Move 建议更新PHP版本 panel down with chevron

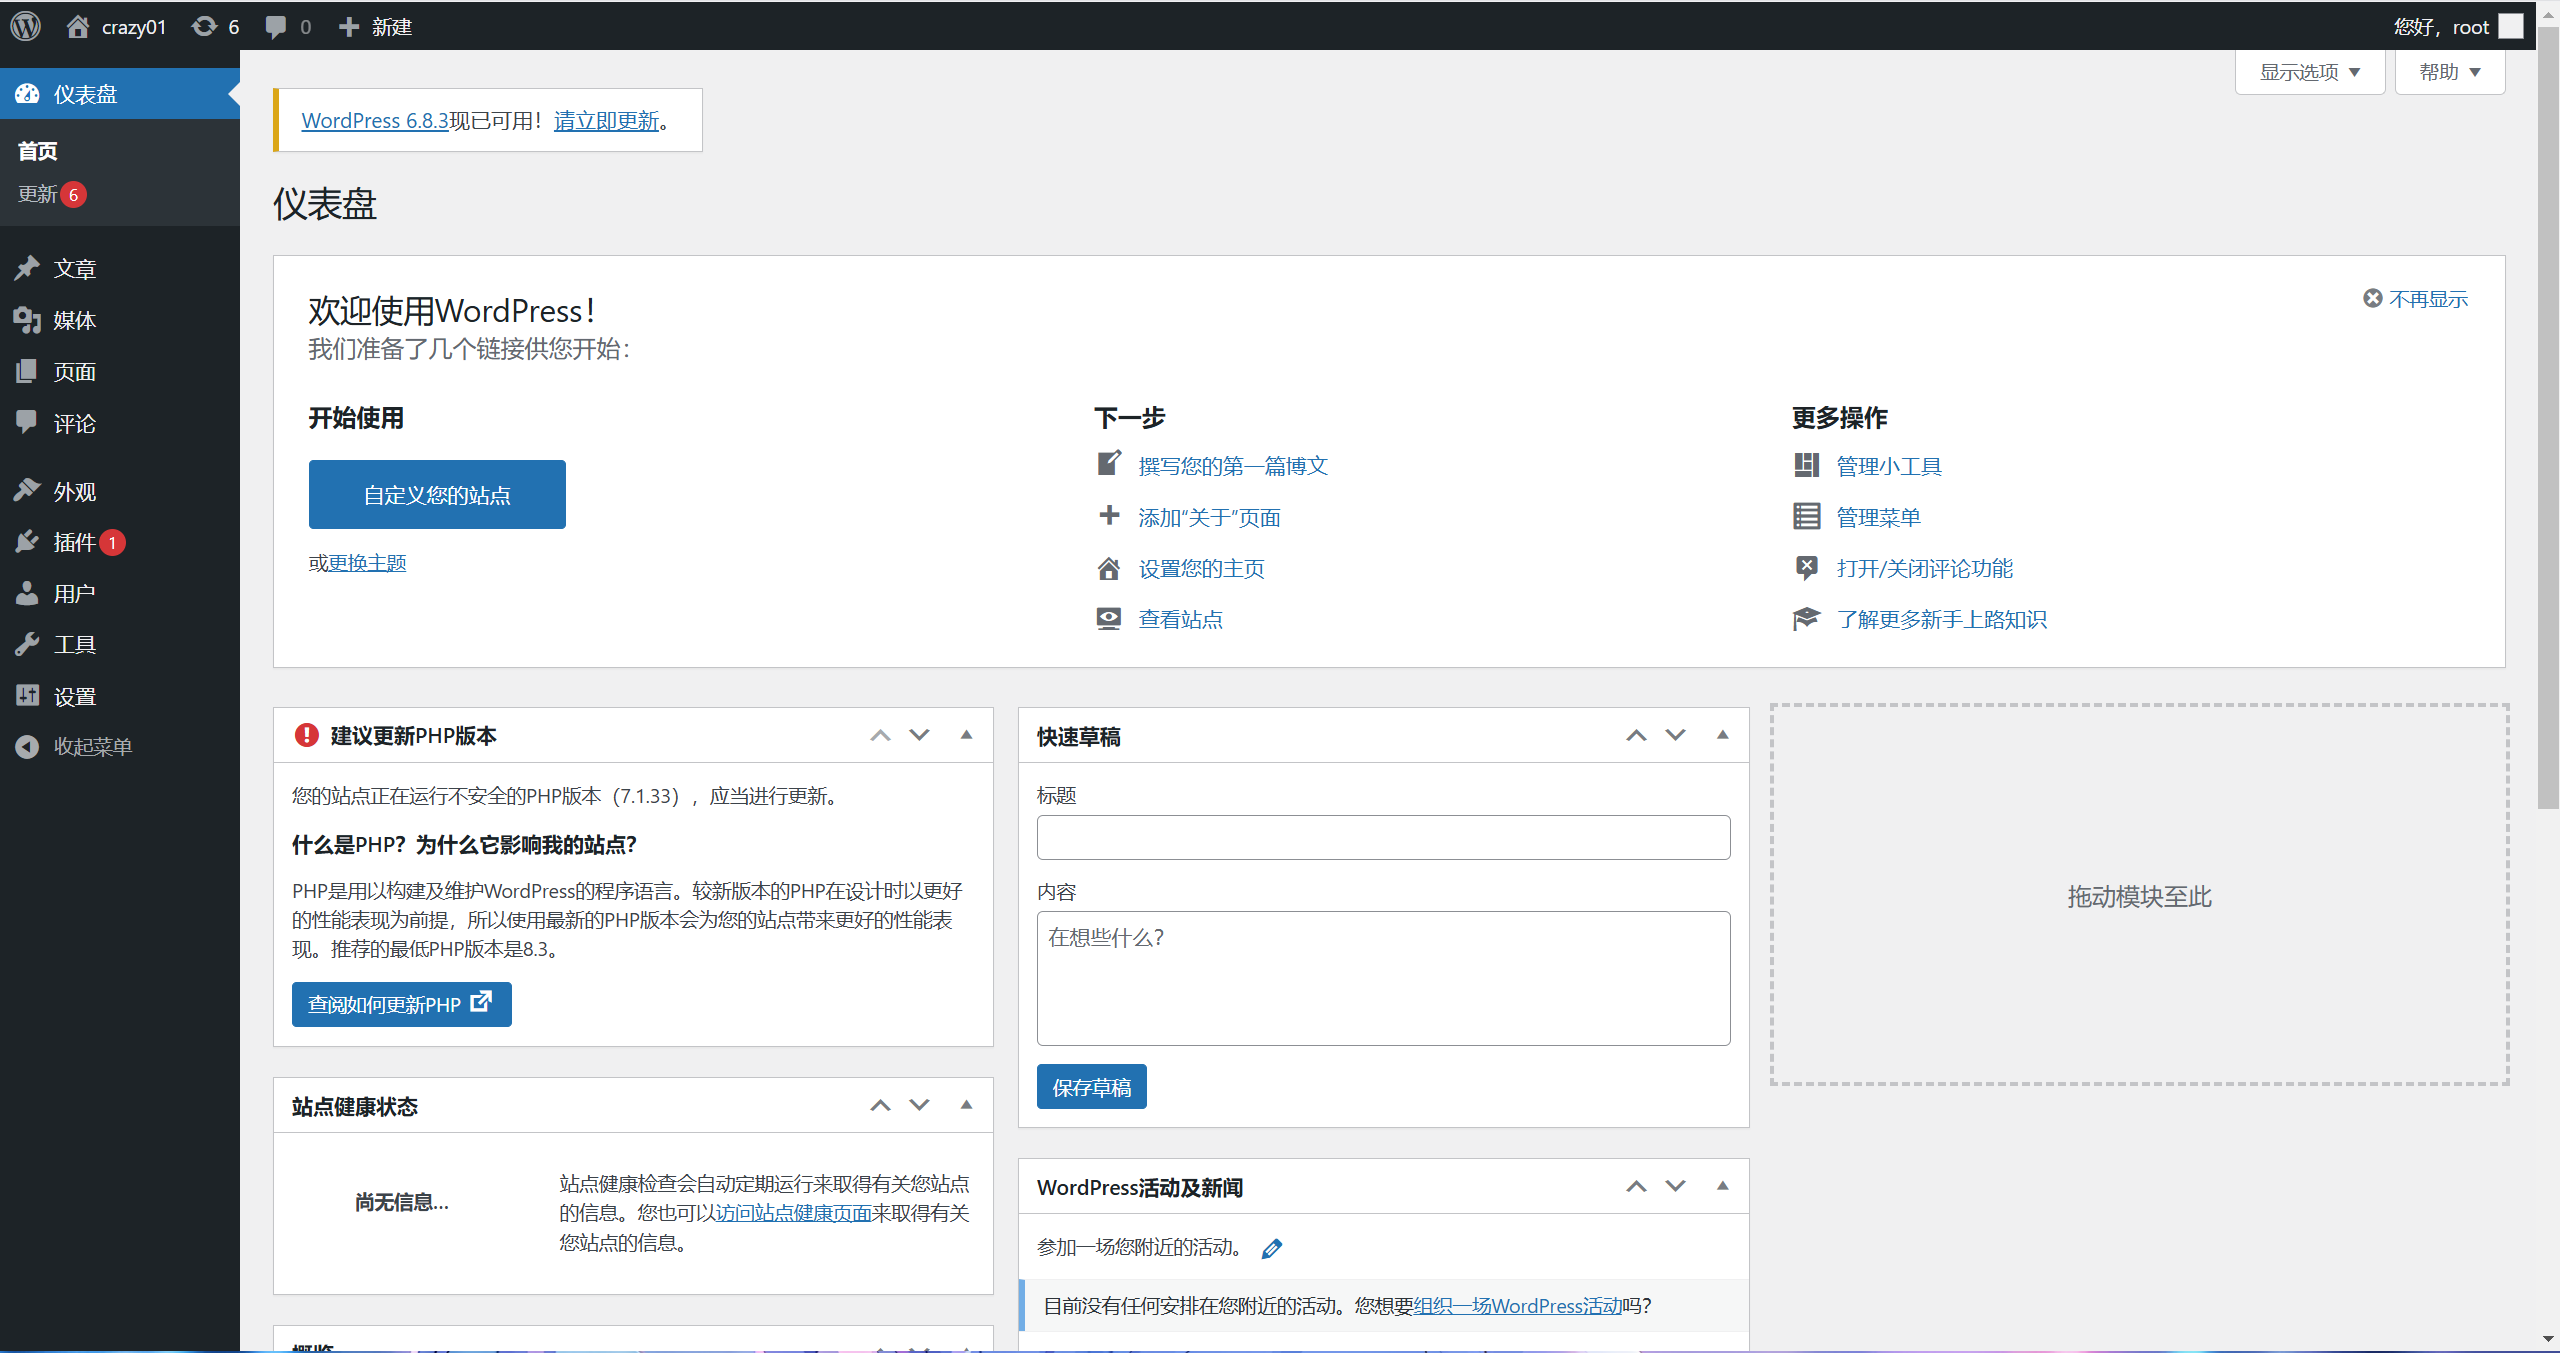[919, 735]
